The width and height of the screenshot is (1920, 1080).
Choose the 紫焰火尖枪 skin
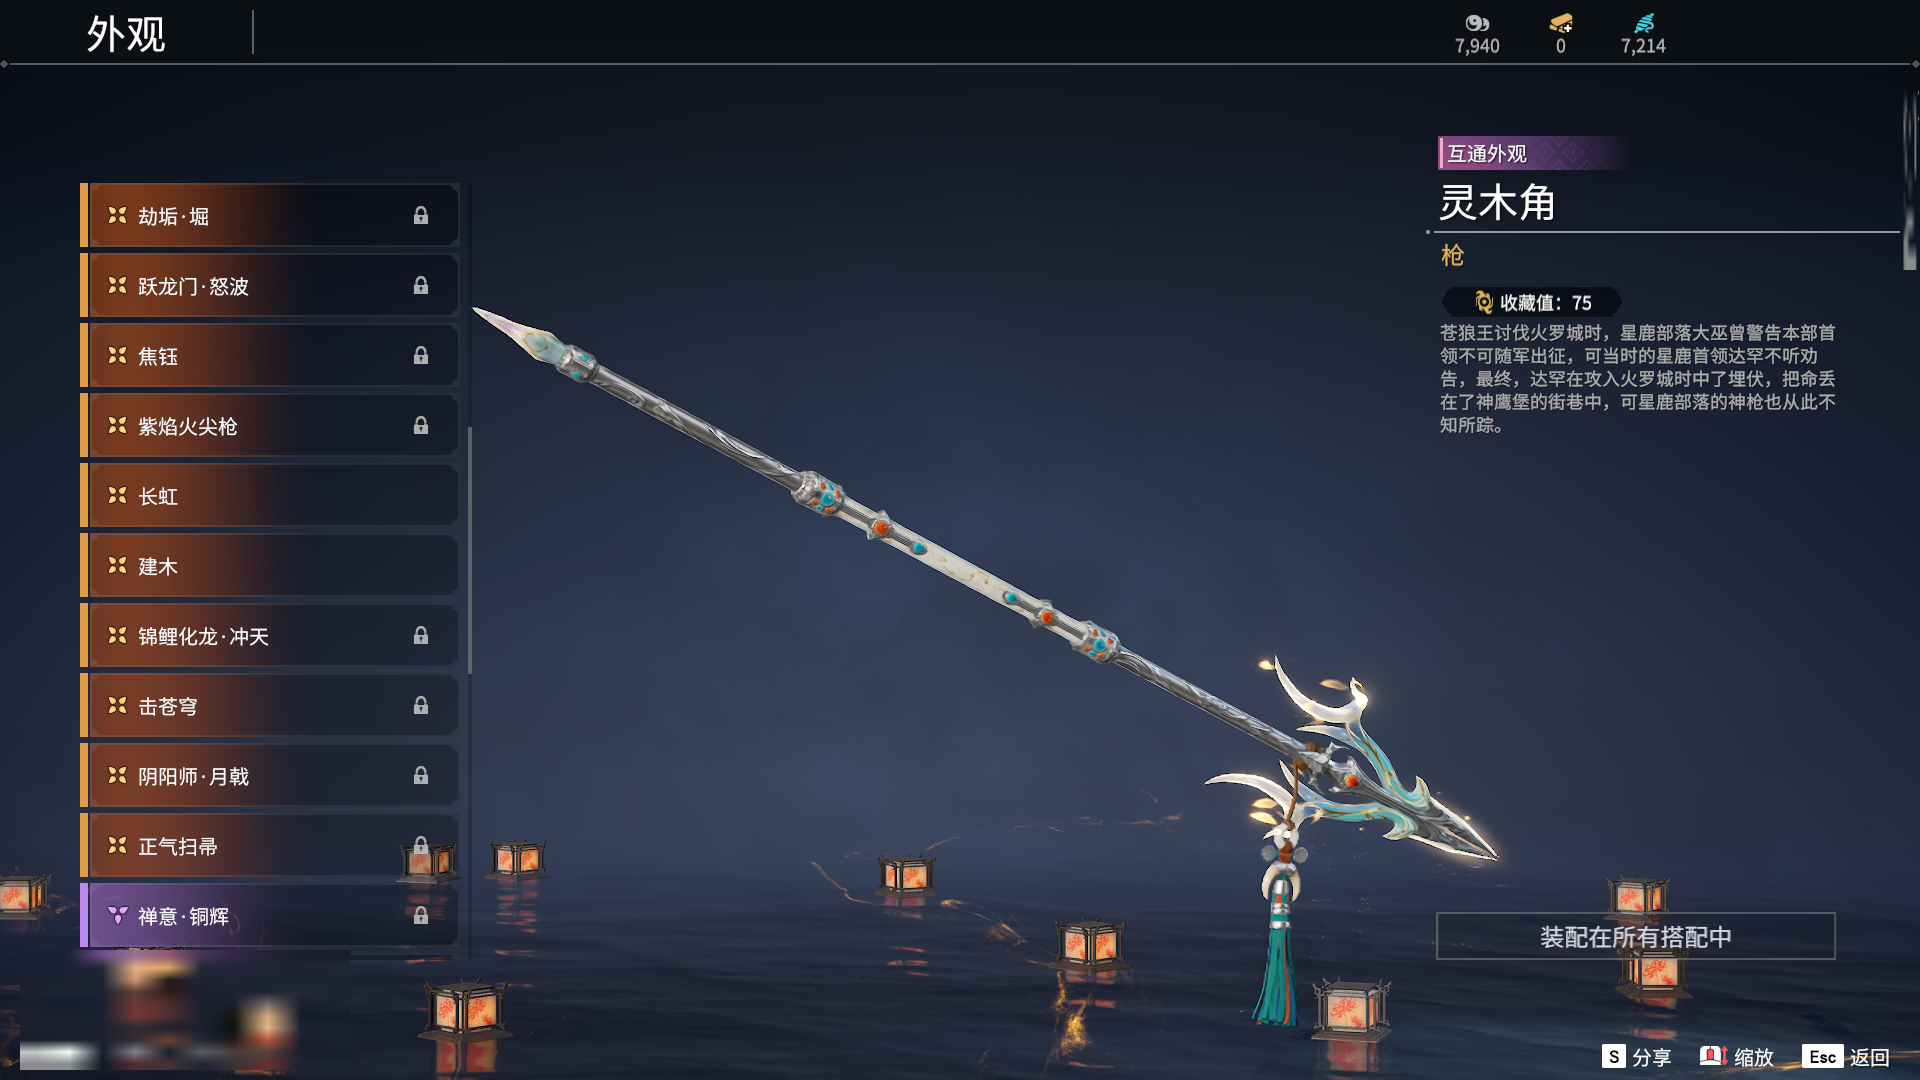pyautogui.click(x=270, y=426)
